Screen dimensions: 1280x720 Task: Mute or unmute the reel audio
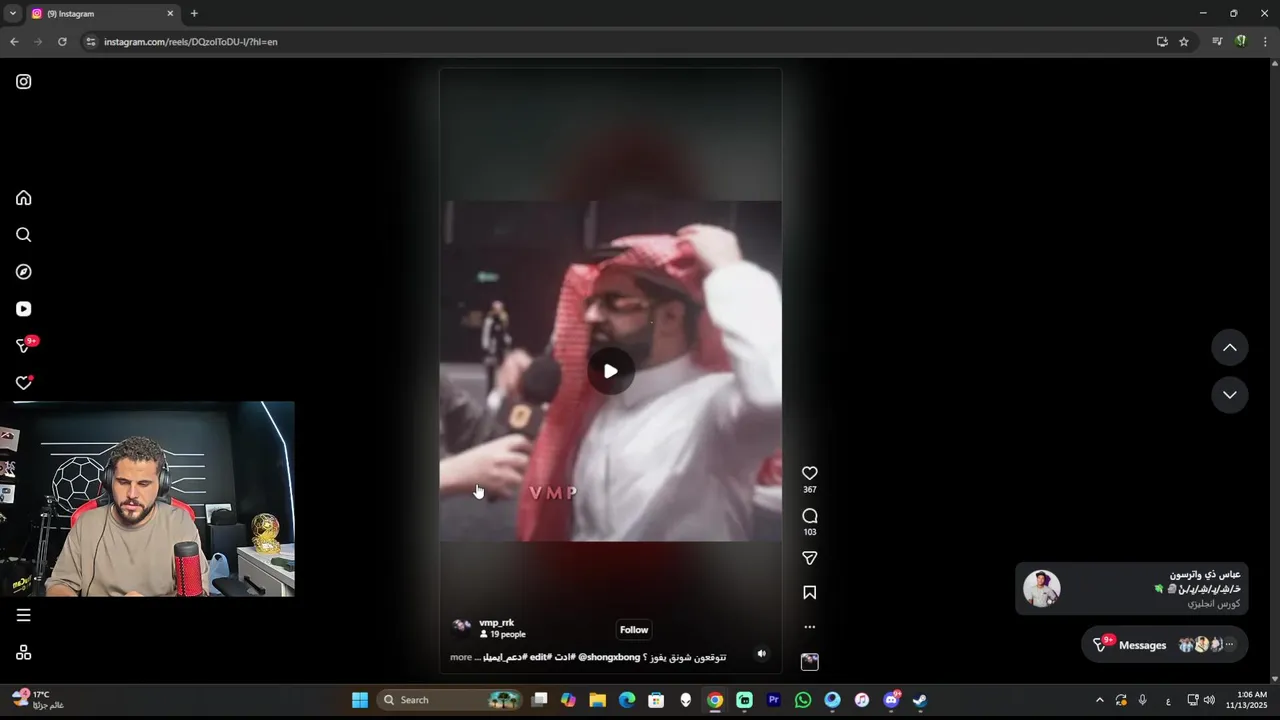[762, 654]
